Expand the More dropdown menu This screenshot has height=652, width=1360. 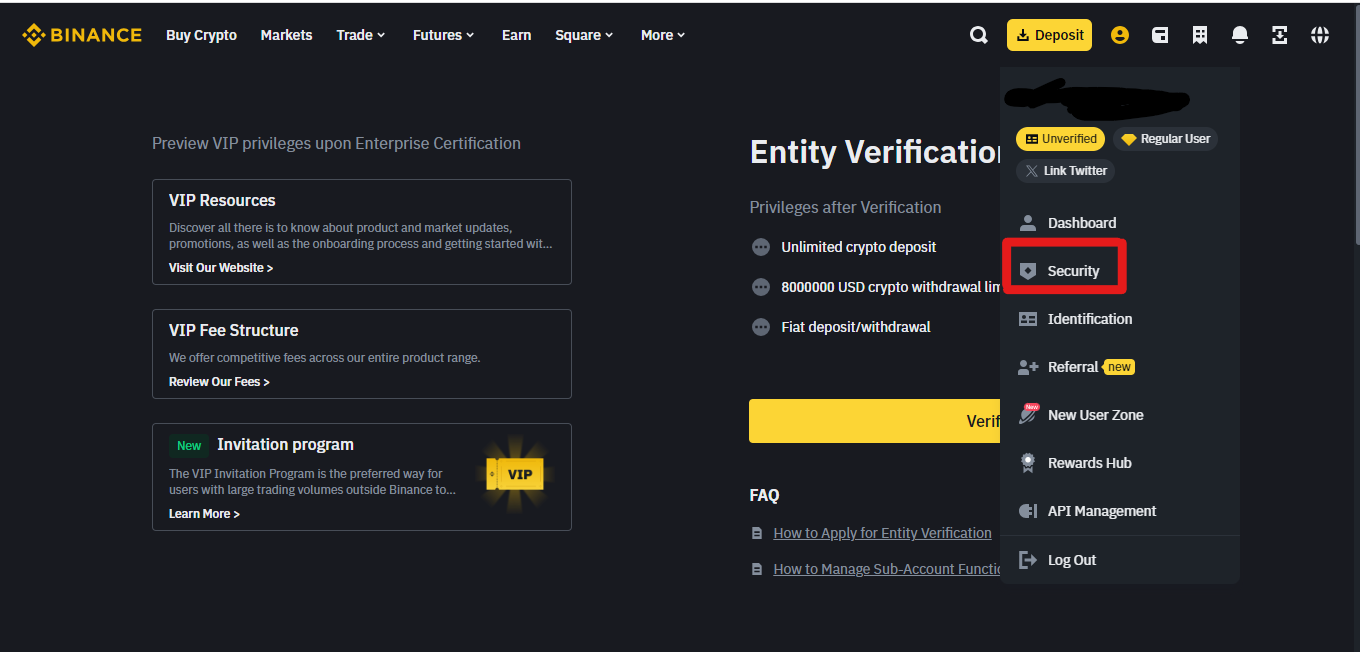664,35
